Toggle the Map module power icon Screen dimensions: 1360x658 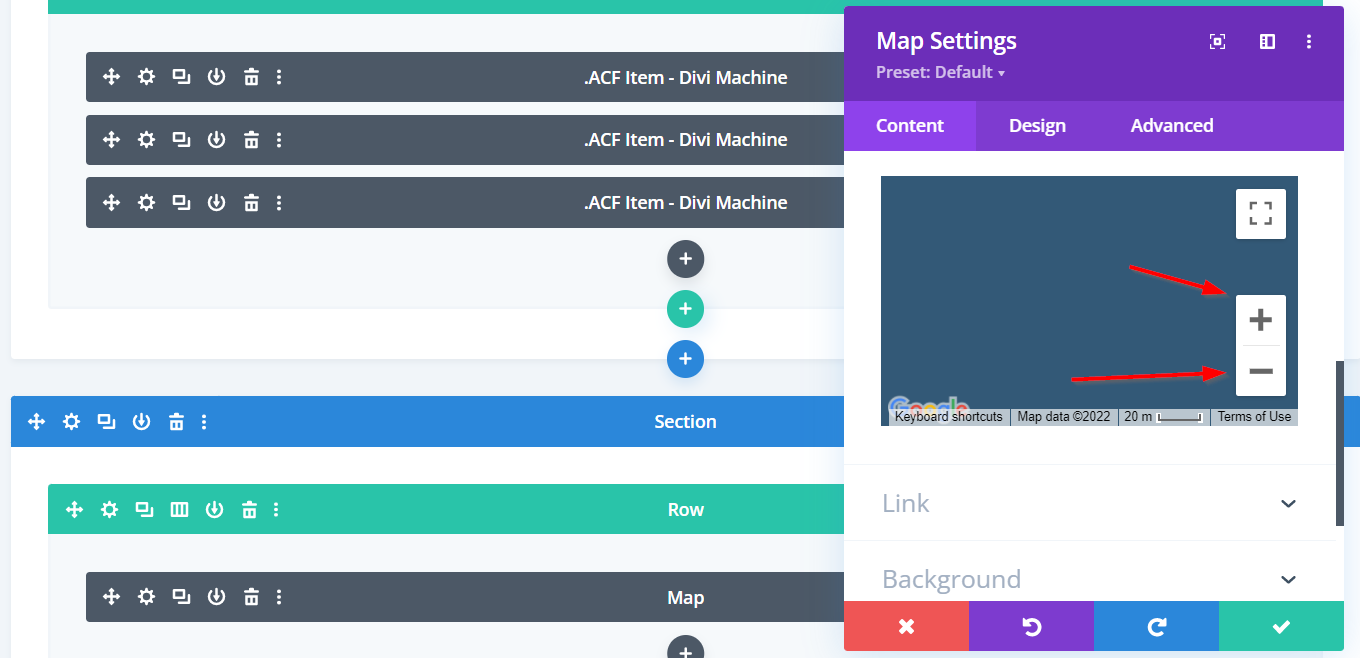point(216,597)
